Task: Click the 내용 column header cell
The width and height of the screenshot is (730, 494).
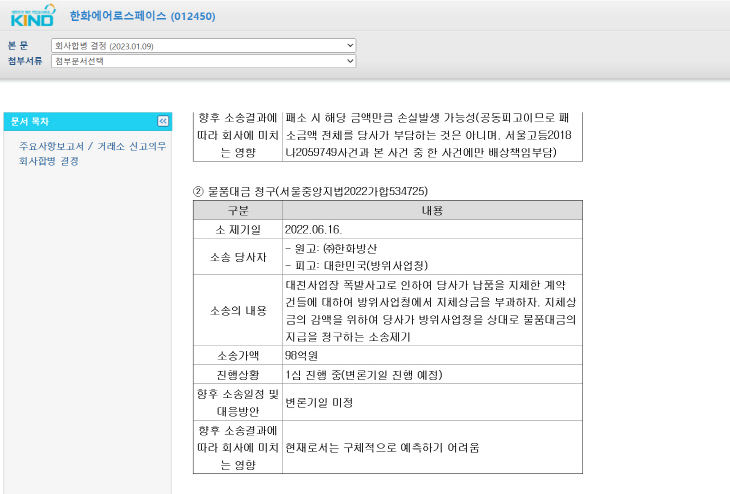Action: [x=432, y=210]
